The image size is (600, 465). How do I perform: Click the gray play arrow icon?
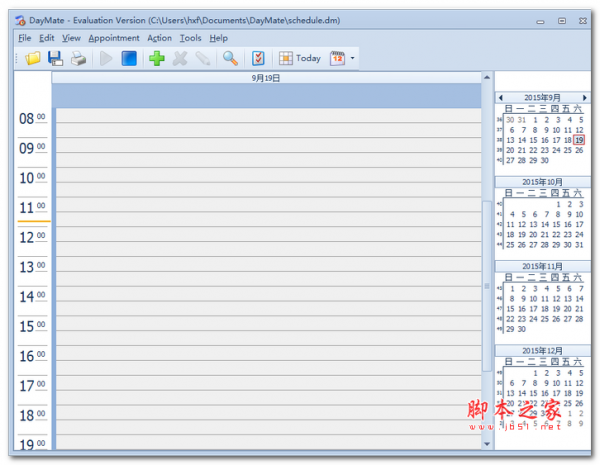click(106, 59)
